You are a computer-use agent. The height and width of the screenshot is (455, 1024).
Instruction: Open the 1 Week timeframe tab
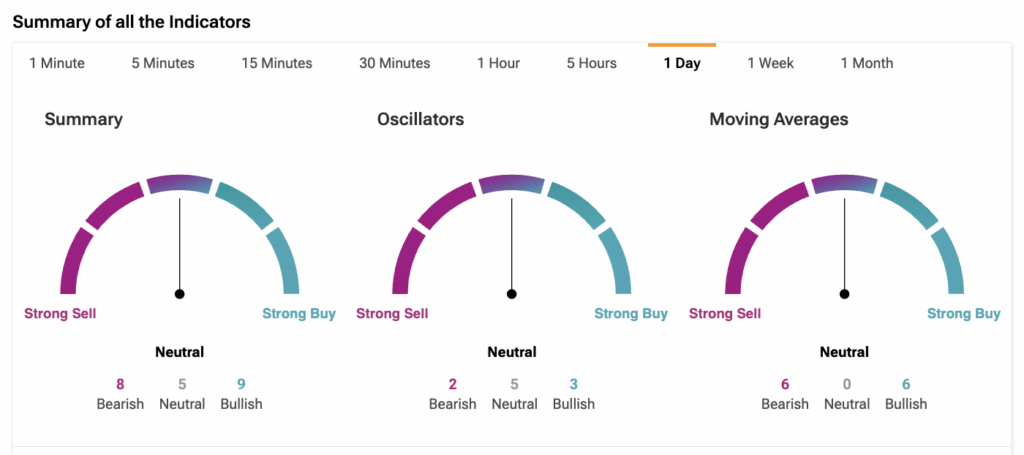click(x=771, y=63)
